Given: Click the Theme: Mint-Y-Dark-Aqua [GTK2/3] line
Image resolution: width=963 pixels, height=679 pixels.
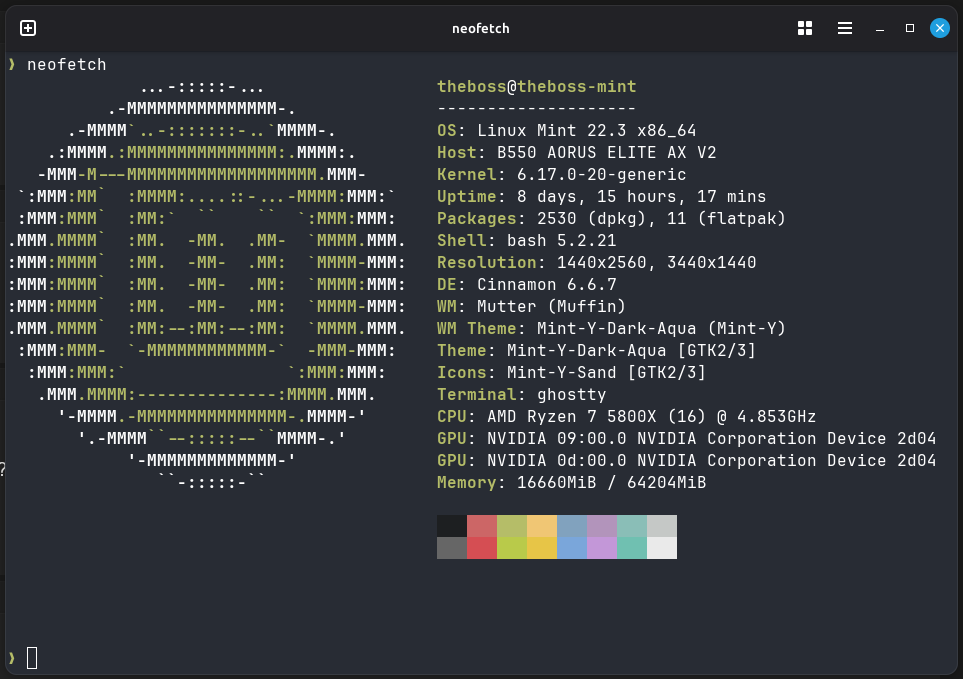Looking at the screenshot, I should point(596,351).
